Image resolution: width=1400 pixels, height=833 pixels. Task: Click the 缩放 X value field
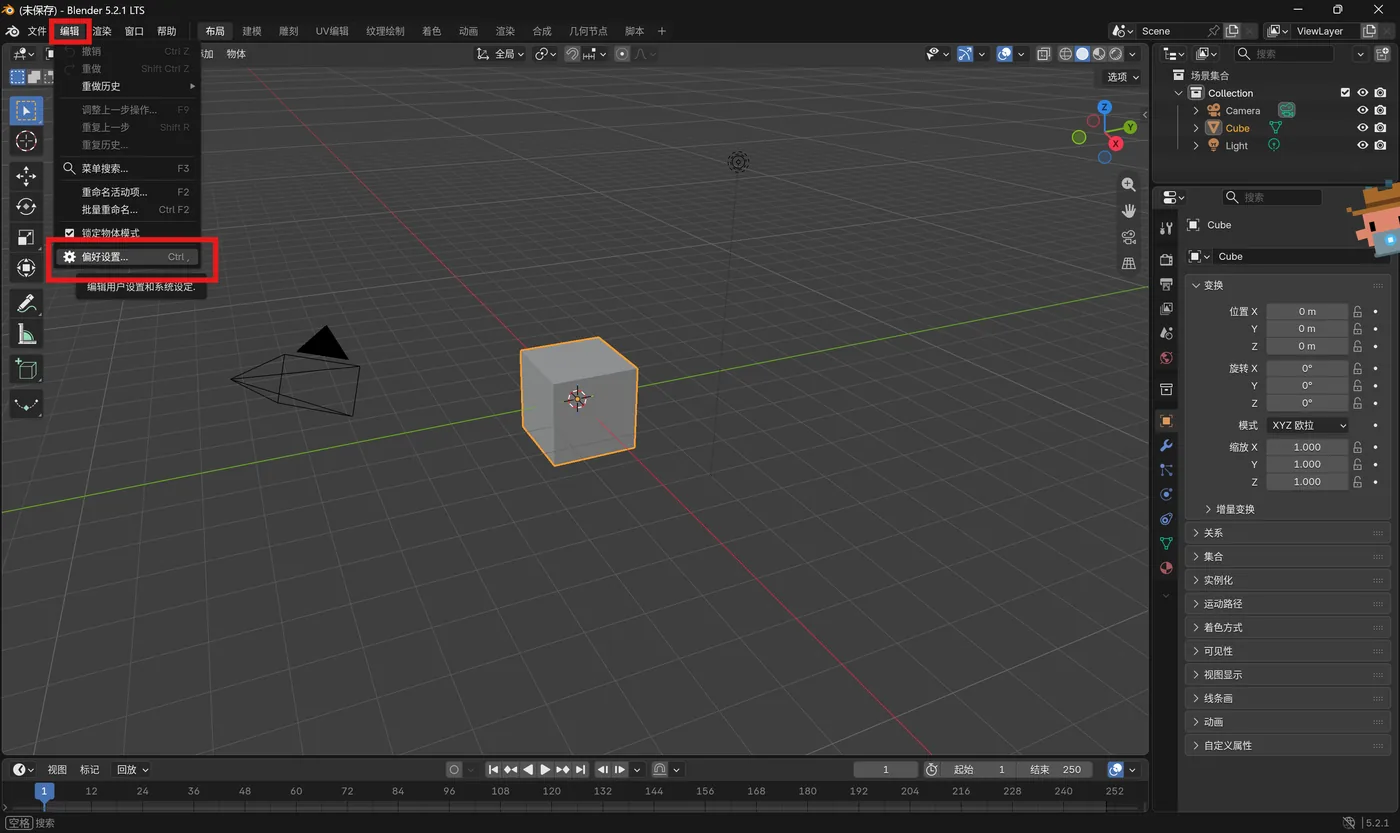(x=1307, y=447)
